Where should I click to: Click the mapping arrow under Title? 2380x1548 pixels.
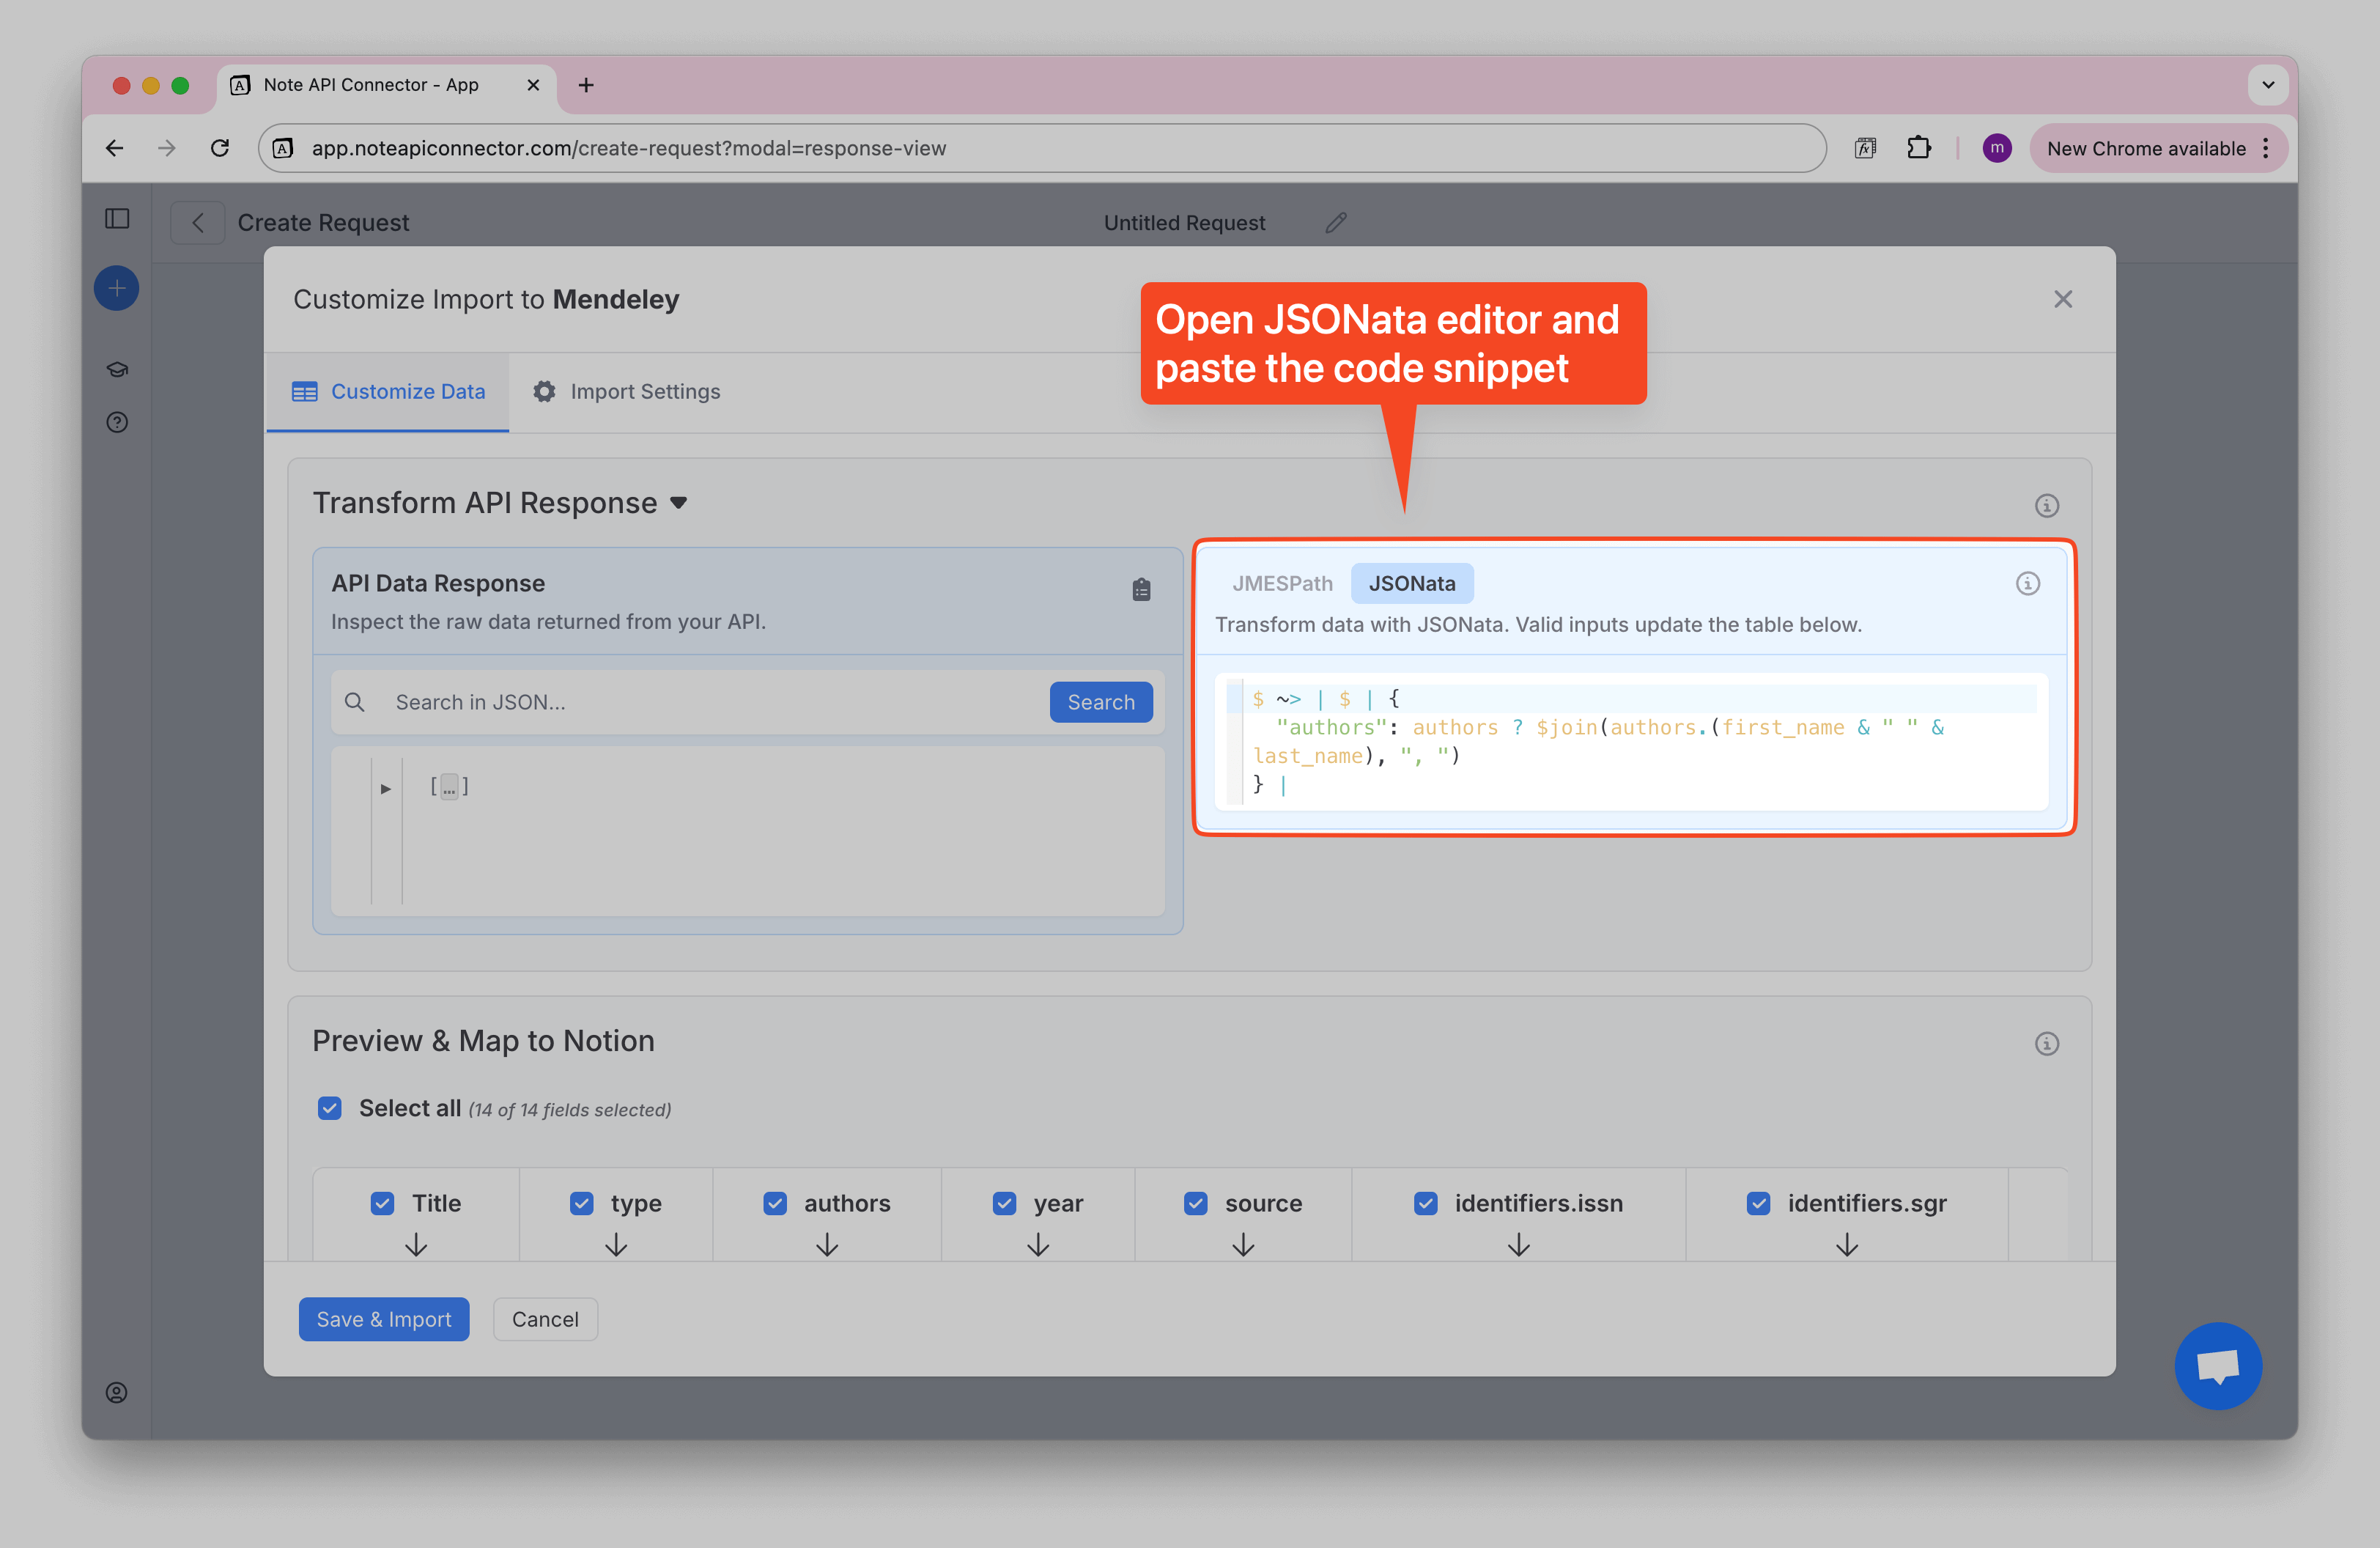[416, 1245]
